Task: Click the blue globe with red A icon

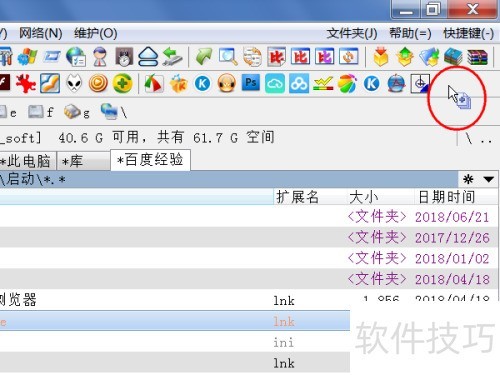Action: [x=396, y=83]
